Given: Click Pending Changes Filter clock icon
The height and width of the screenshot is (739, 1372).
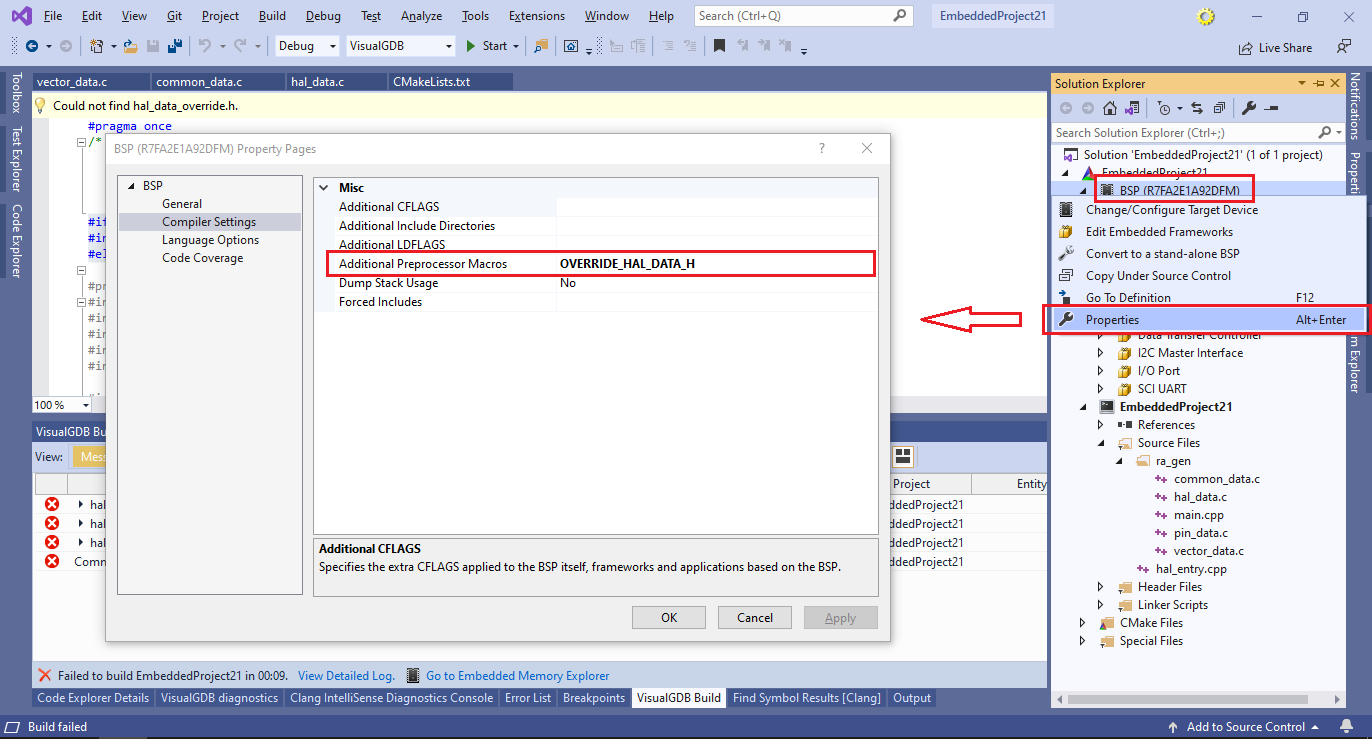Looking at the screenshot, I should (1165, 108).
